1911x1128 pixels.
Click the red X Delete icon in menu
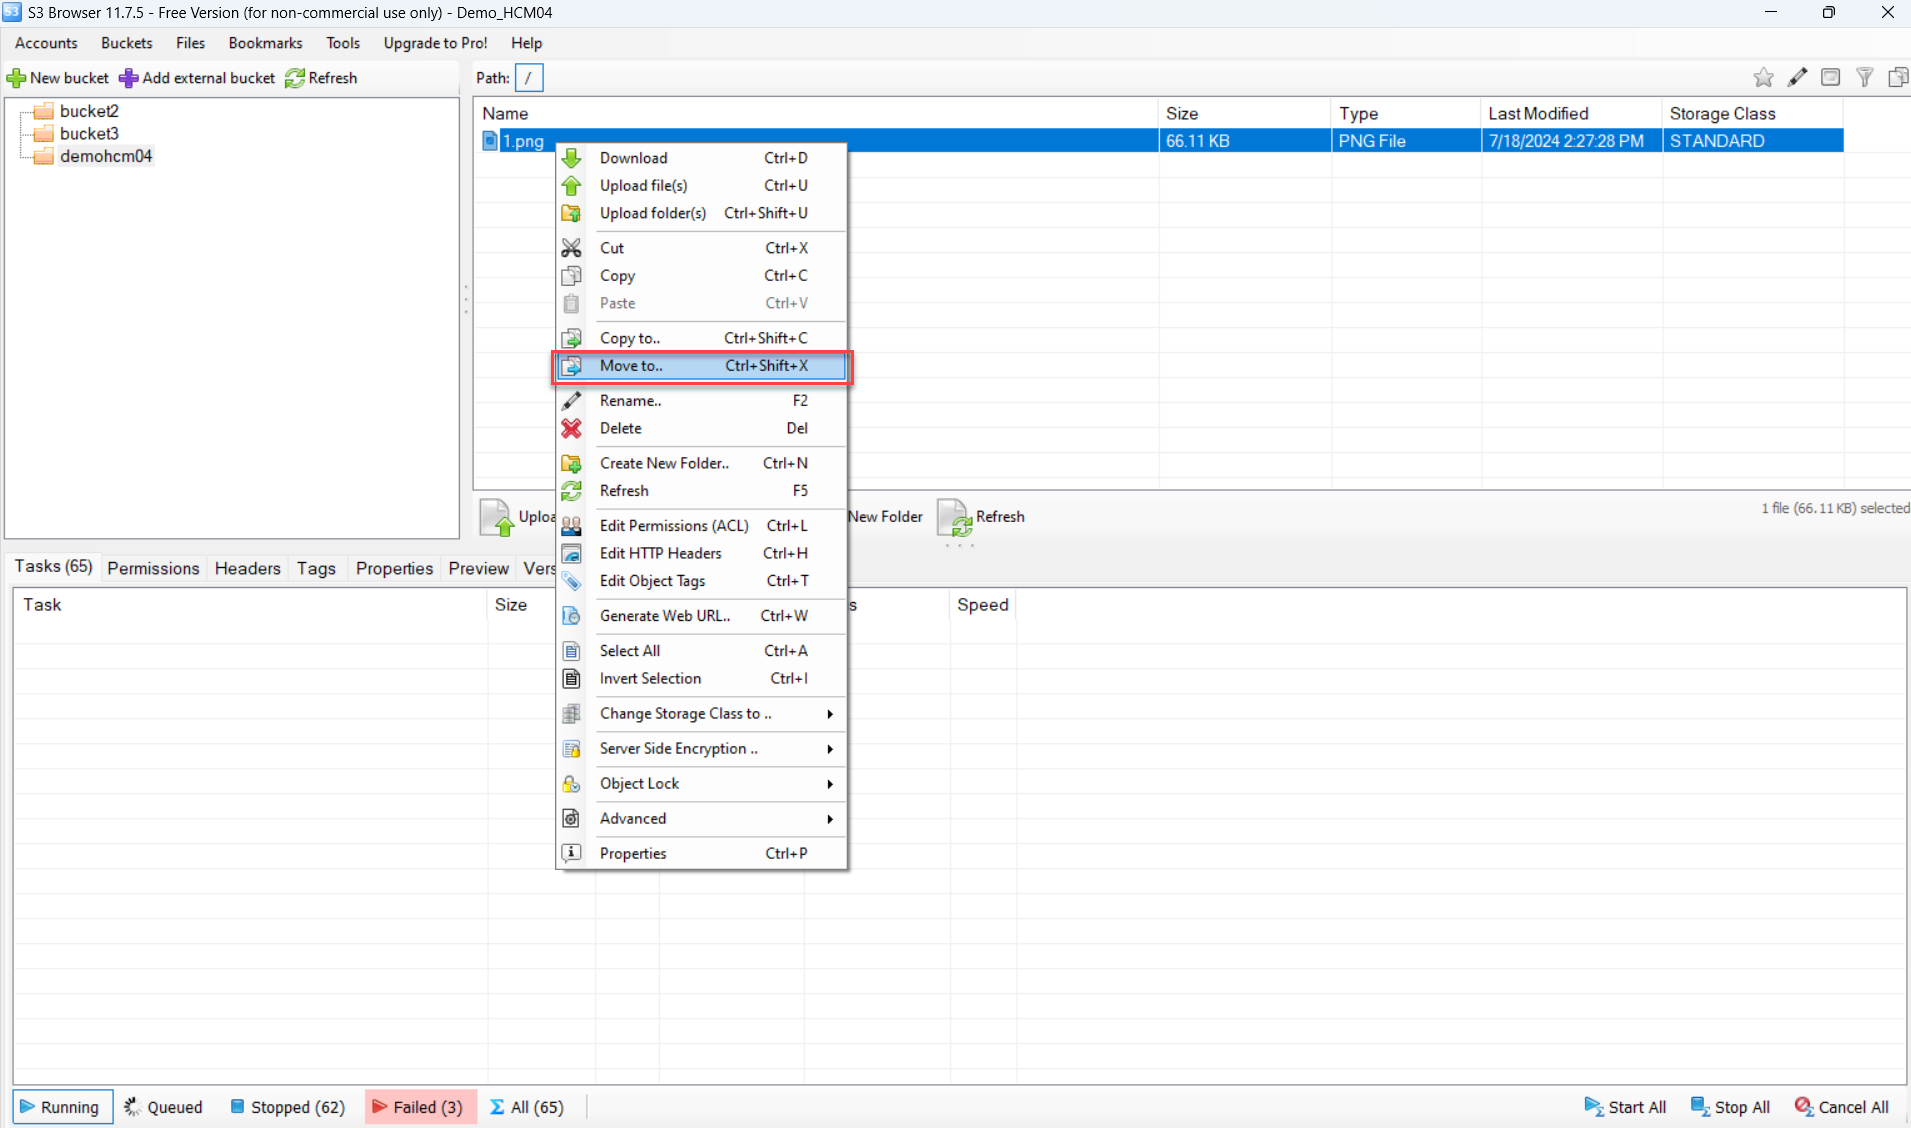point(571,428)
